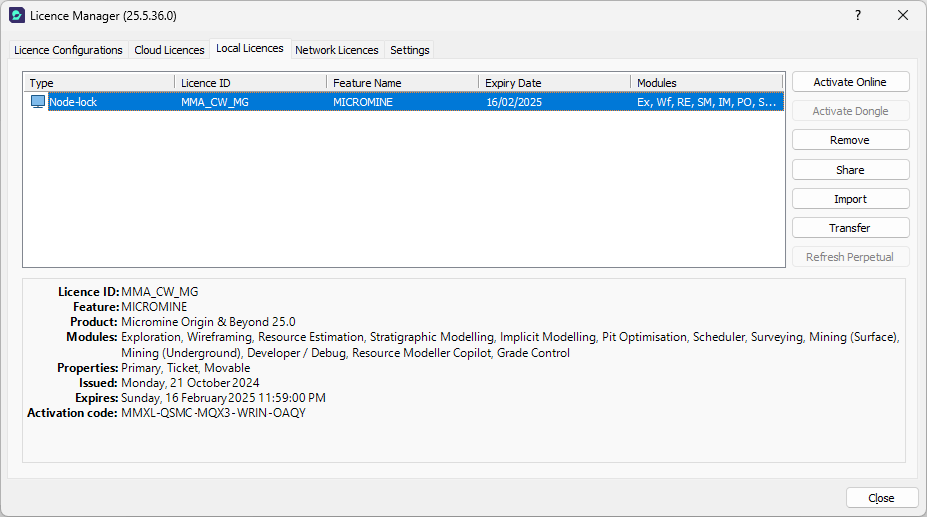927x517 pixels.
Task: Click the Transfer button
Action: click(x=850, y=228)
